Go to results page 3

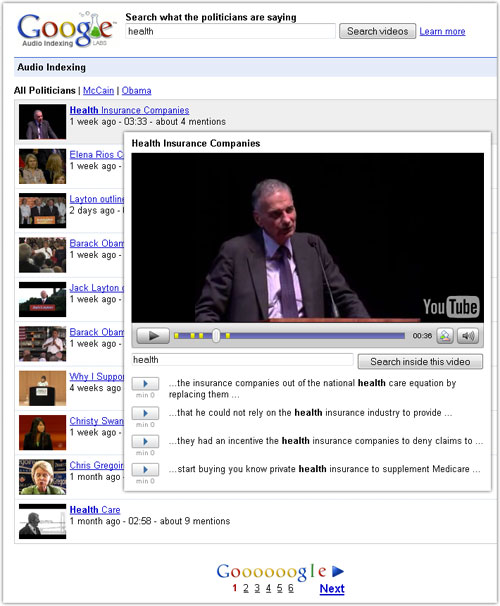click(x=257, y=588)
